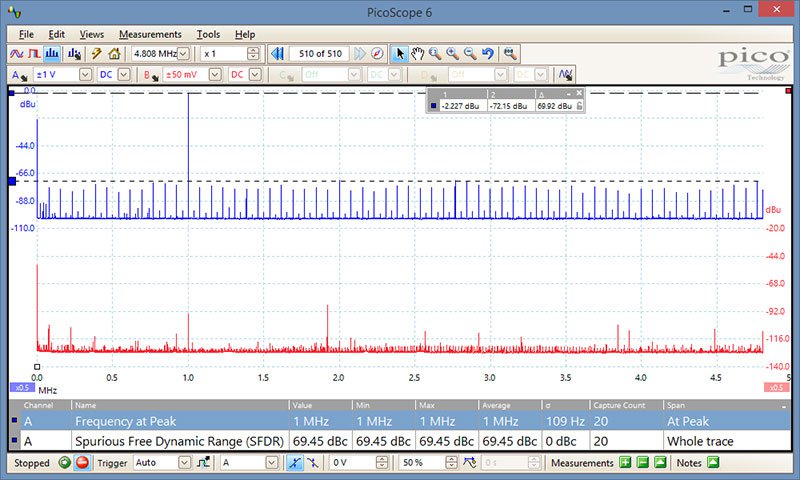Click the Channel A blue axis marker
This screenshot has width=800, height=480.
tap(11, 181)
